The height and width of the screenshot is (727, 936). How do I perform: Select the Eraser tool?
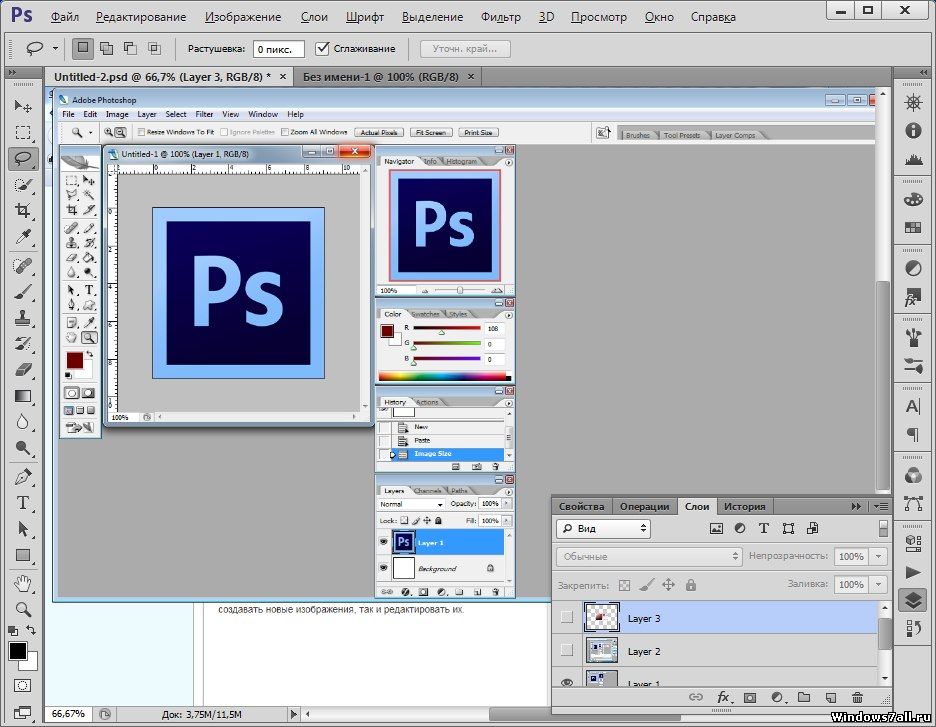[23, 369]
